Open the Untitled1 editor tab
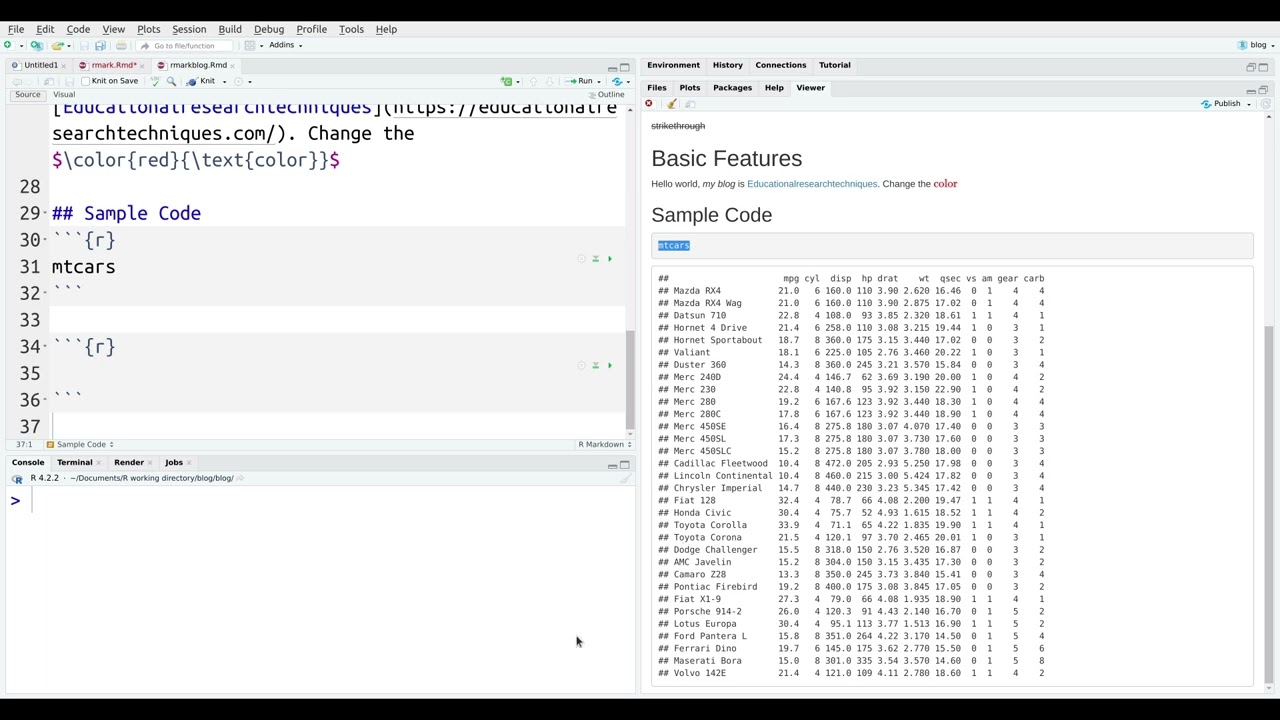Image resolution: width=1280 pixels, height=720 pixels. click(40, 65)
